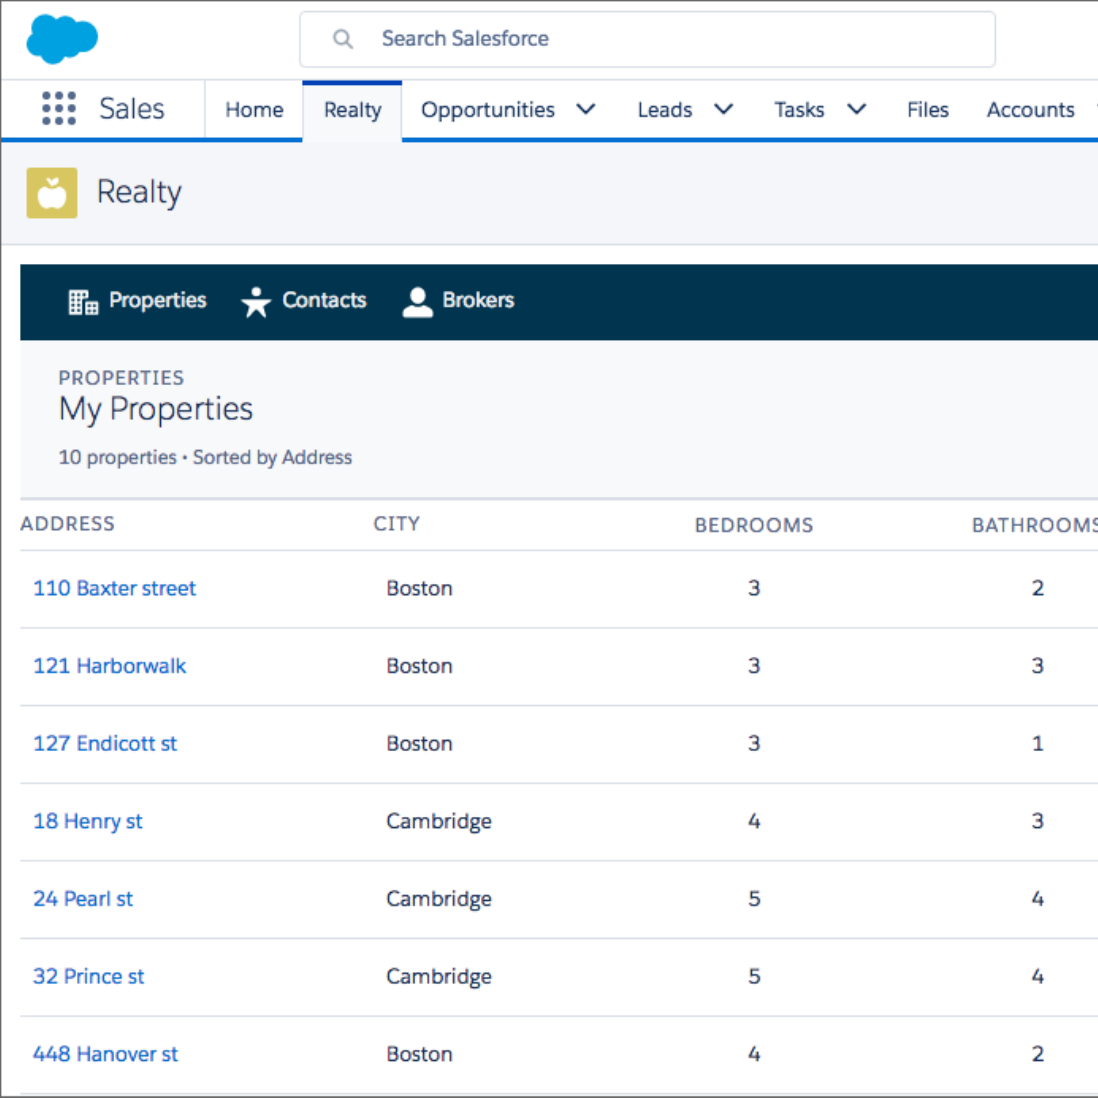Click the Properties building icon

tap(83, 301)
